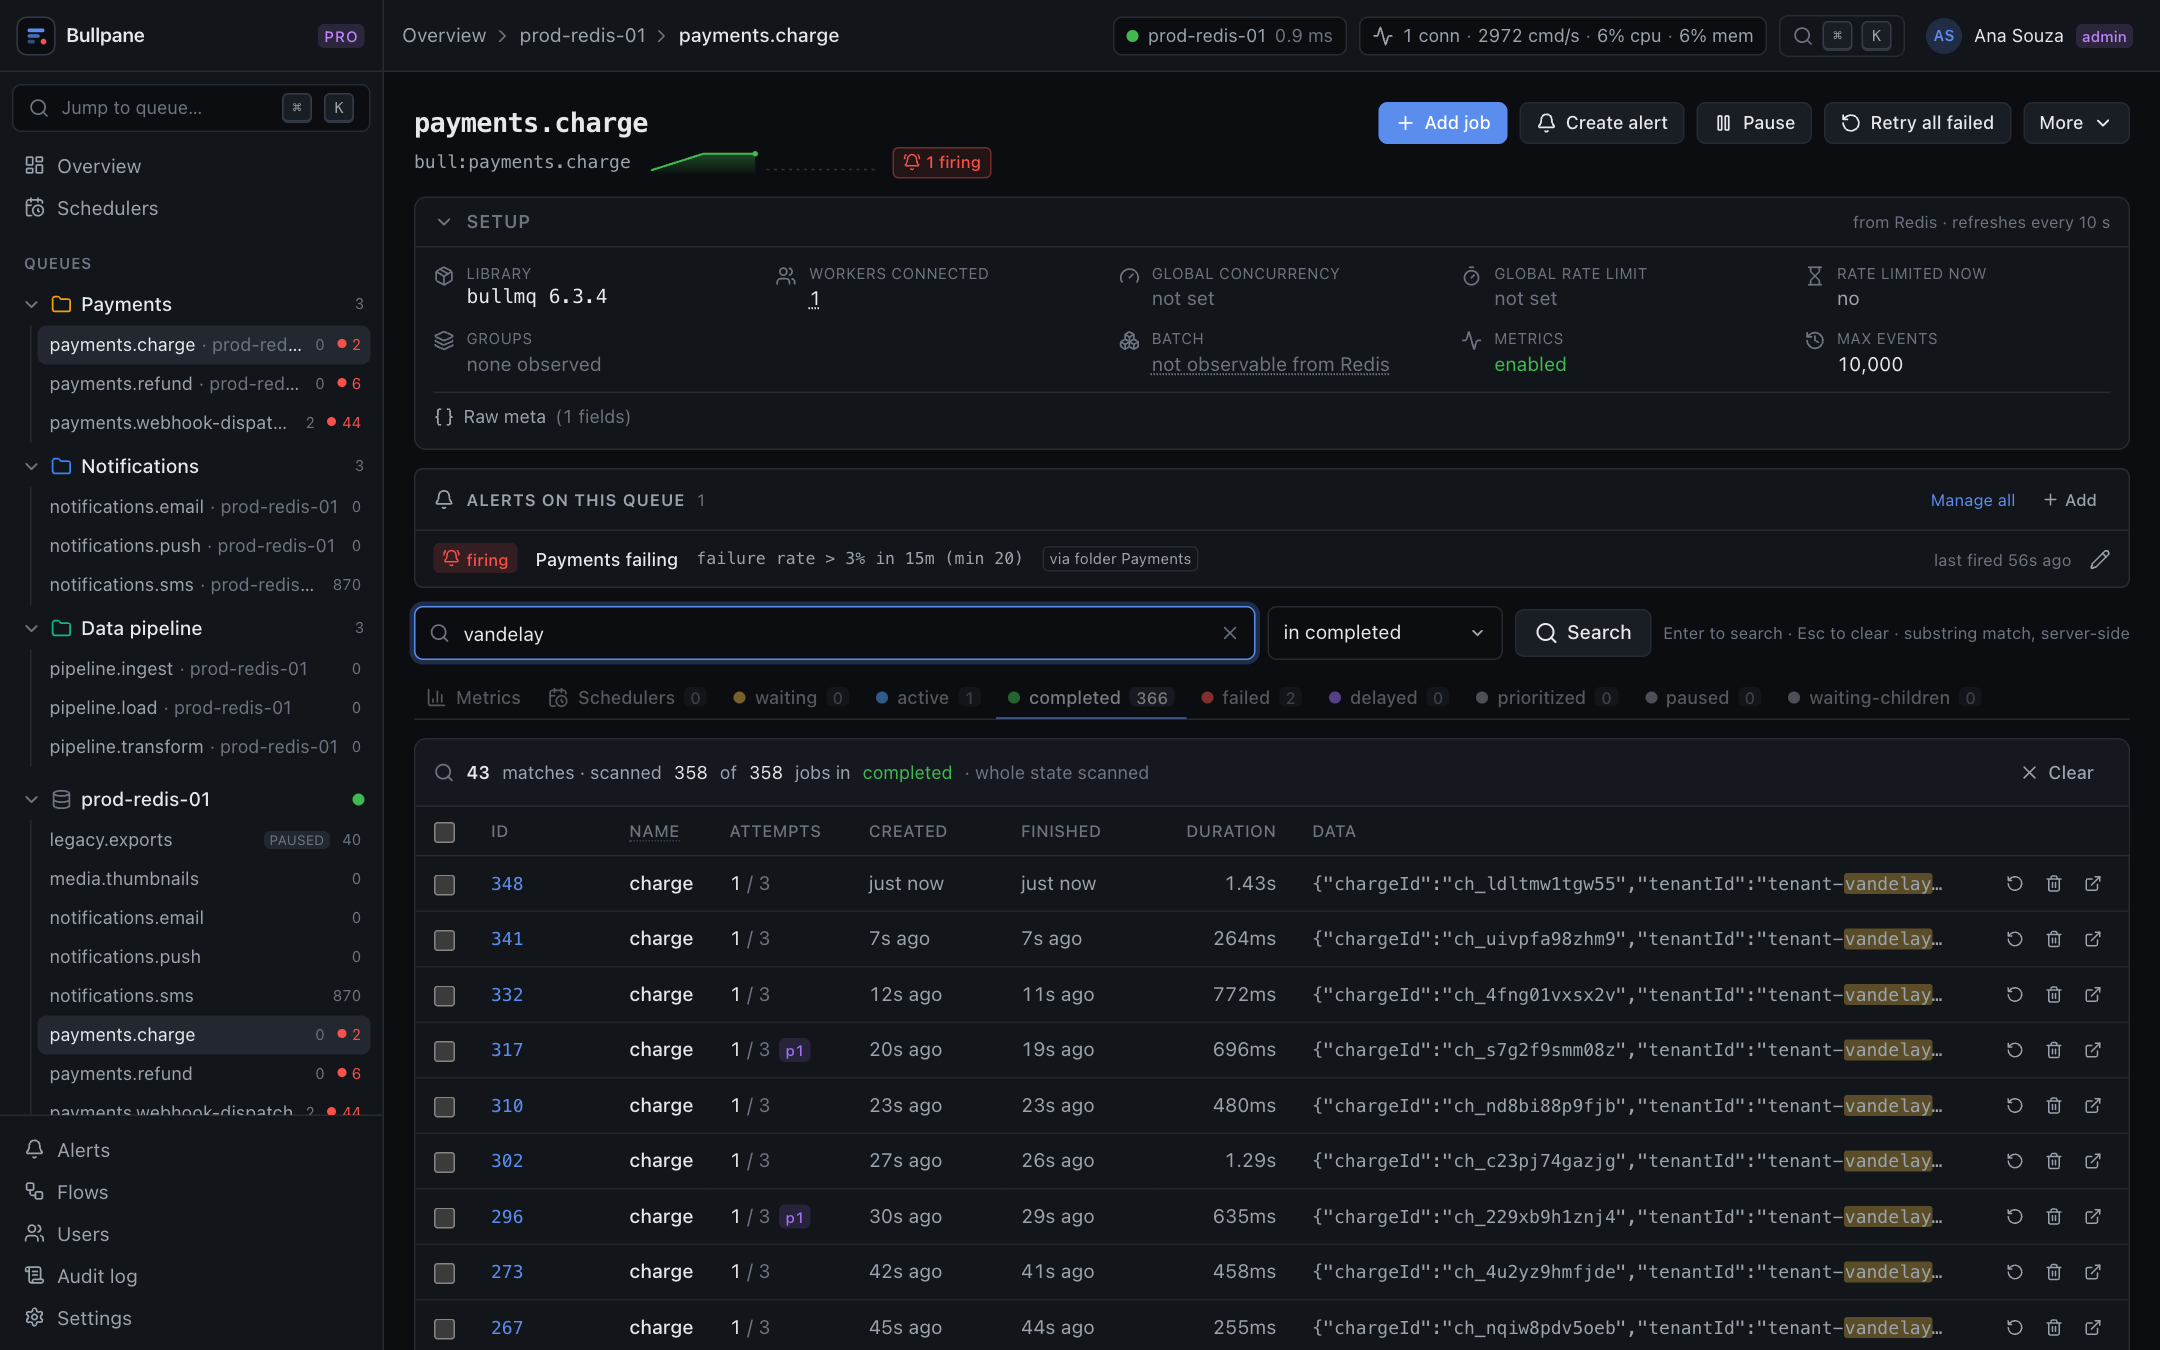
Task: Focus the Jump to queue input
Action: 191,108
